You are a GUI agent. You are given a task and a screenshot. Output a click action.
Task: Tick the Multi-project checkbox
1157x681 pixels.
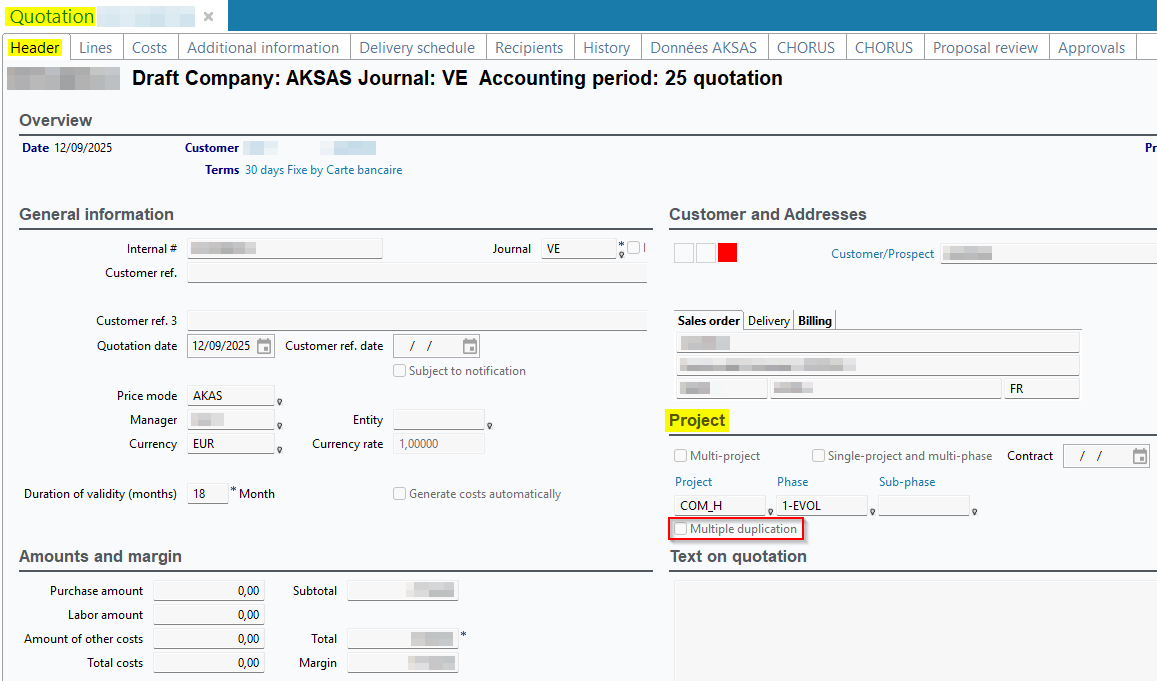coord(681,456)
